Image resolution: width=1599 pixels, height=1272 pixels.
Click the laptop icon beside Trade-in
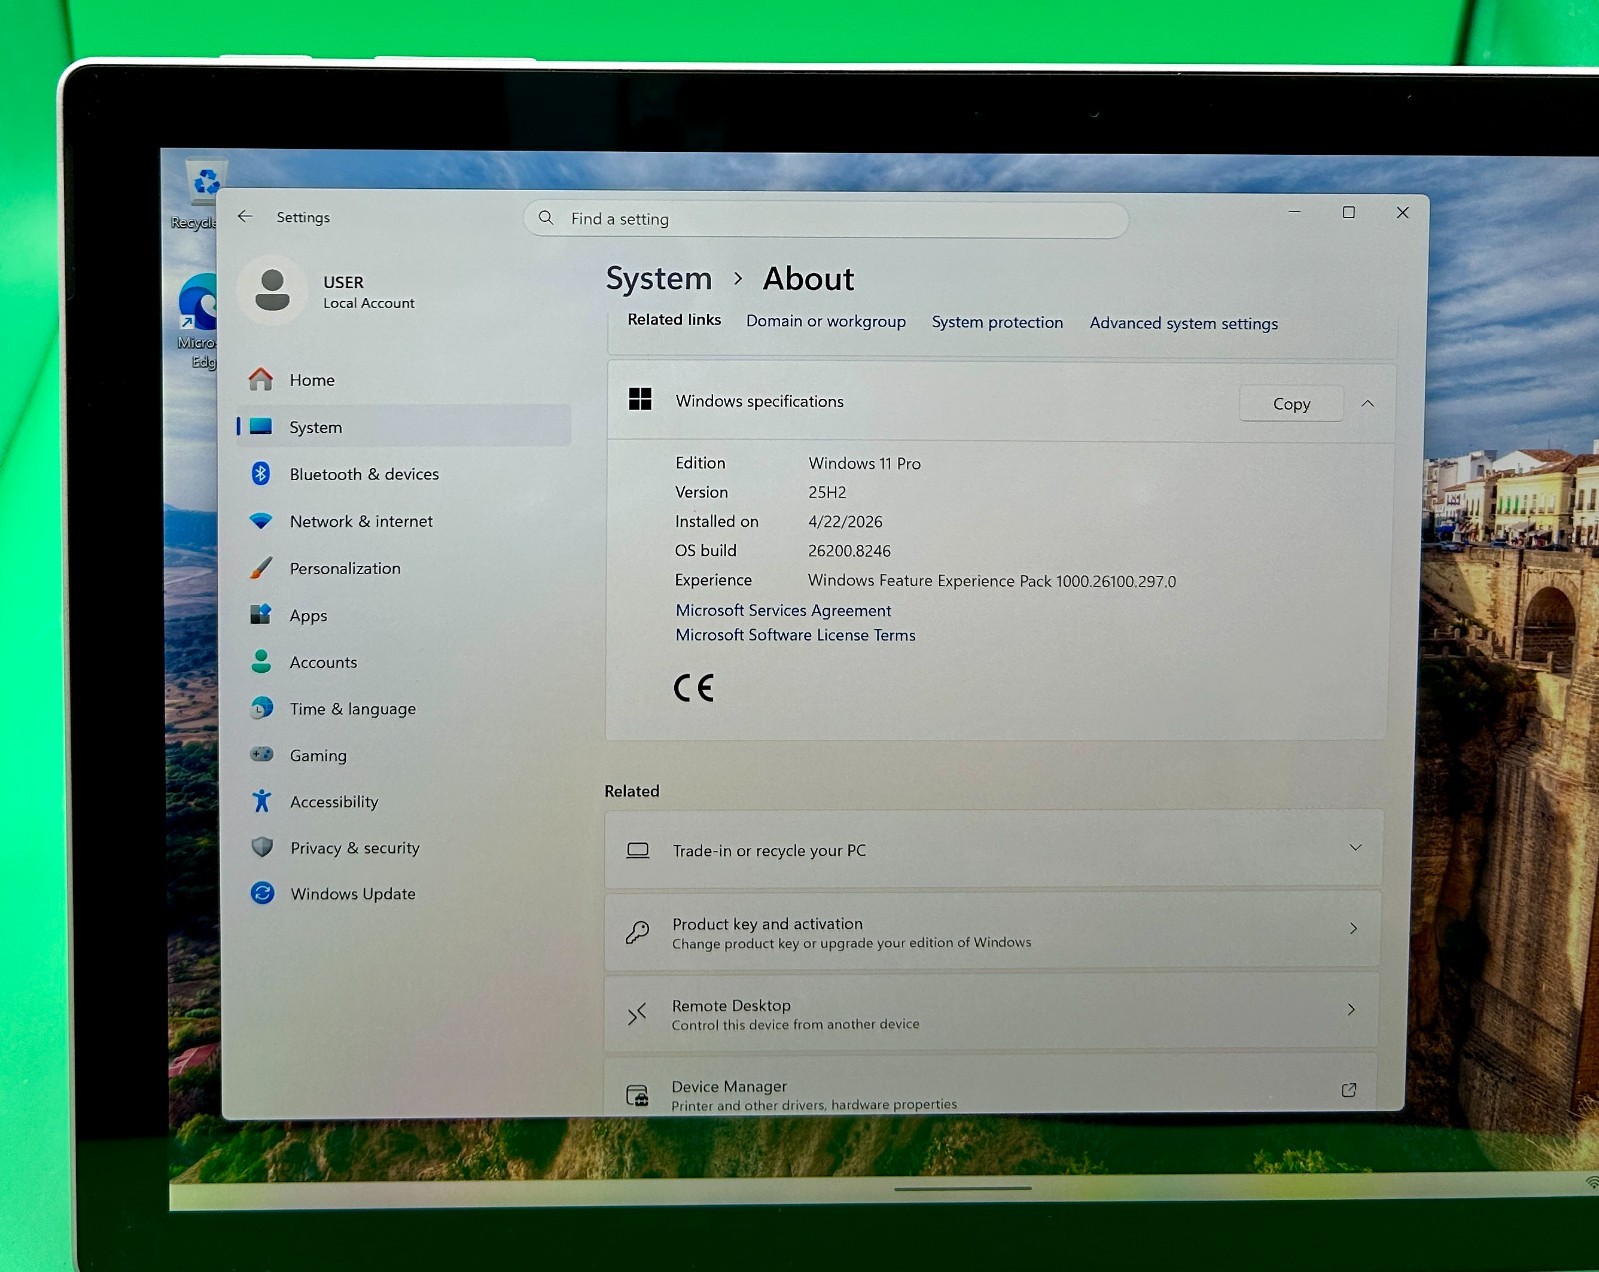coord(638,850)
